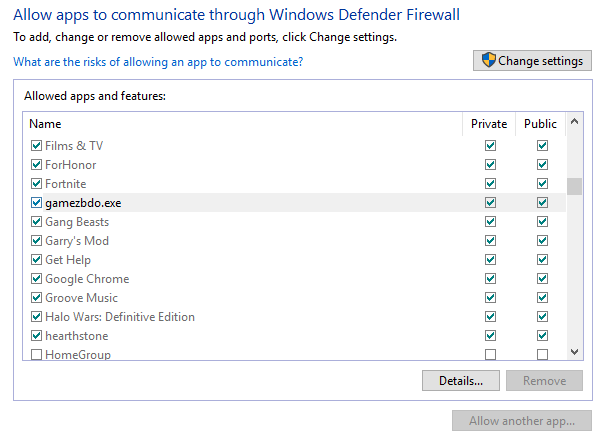This screenshot has height=441, width=609.
Task: Select the Garry's Mod entry
Action: click(77, 241)
